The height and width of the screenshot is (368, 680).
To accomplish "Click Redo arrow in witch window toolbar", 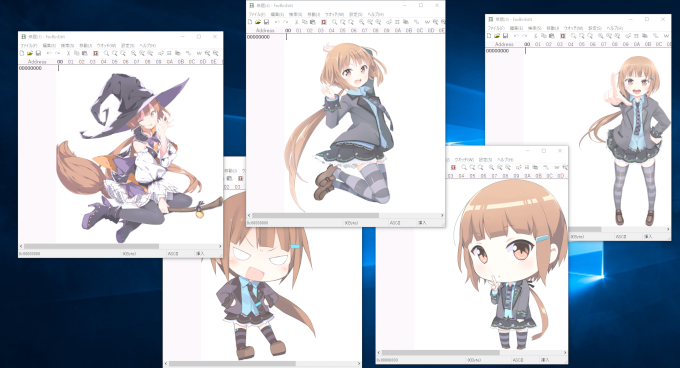I will pyautogui.click(x=57, y=53).
